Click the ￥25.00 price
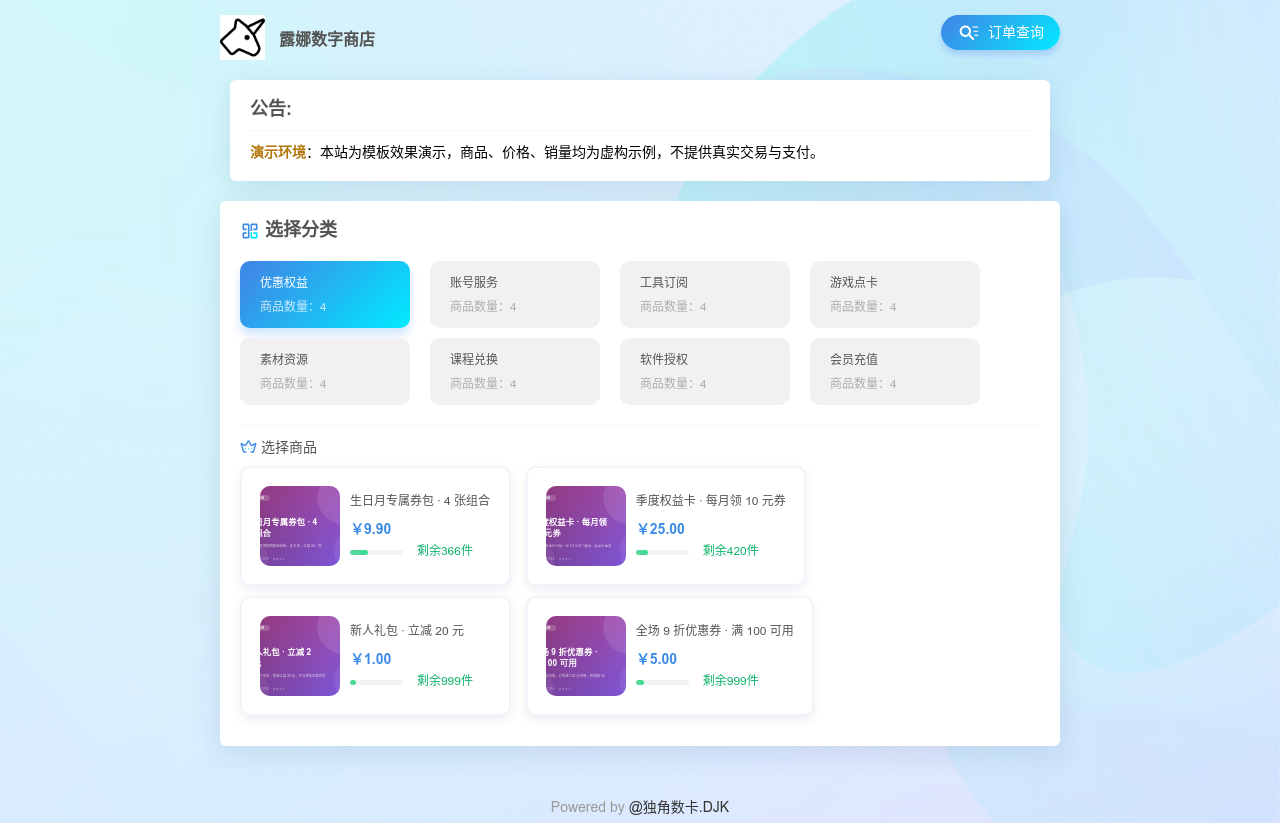This screenshot has width=1280, height=823. click(660, 529)
